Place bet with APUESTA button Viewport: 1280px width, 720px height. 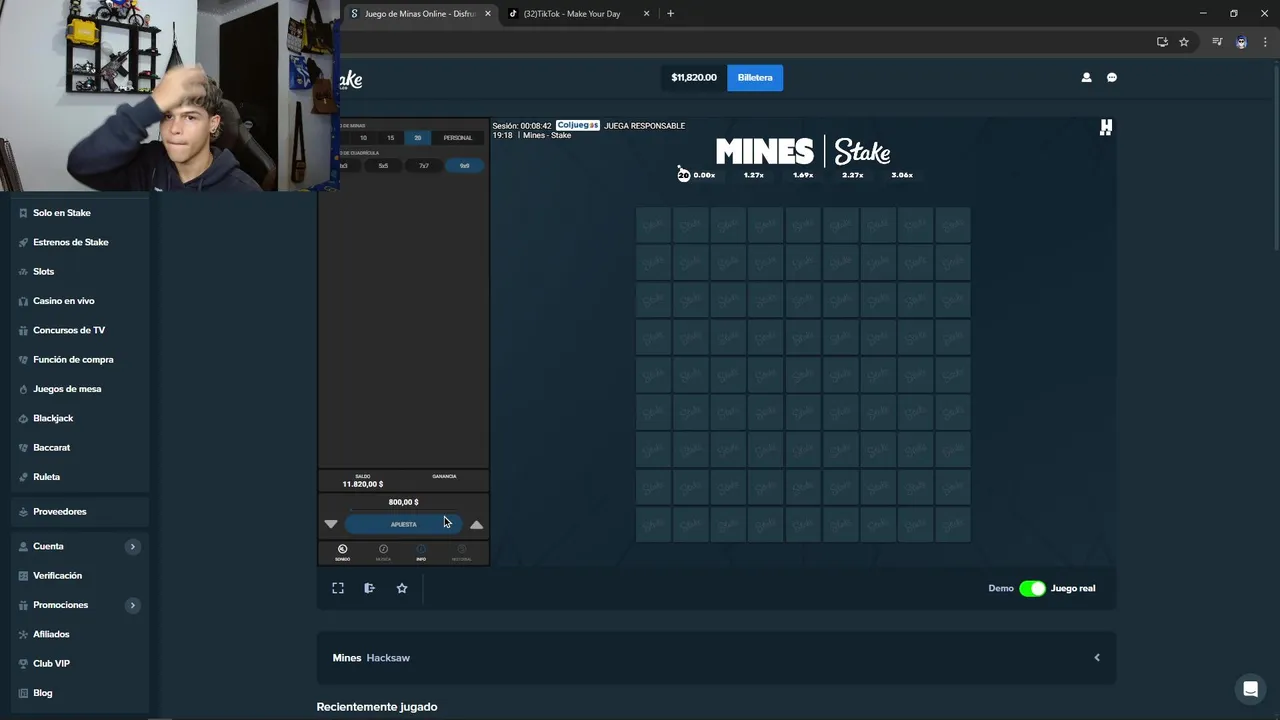tap(404, 524)
